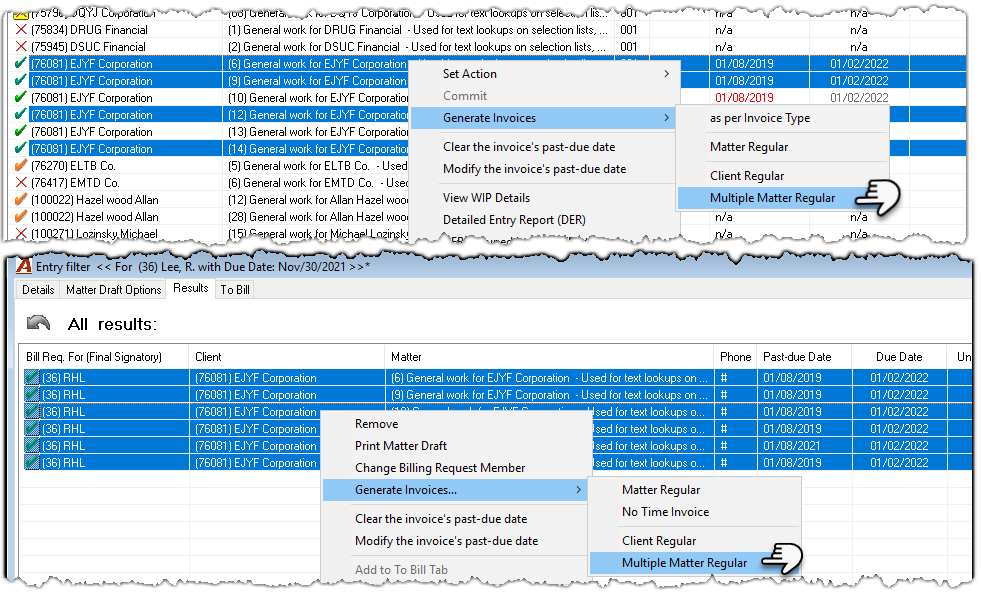981x595 pixels.
Task: Click the red X icon beside DSUC Financial
Action: [21, 46]
